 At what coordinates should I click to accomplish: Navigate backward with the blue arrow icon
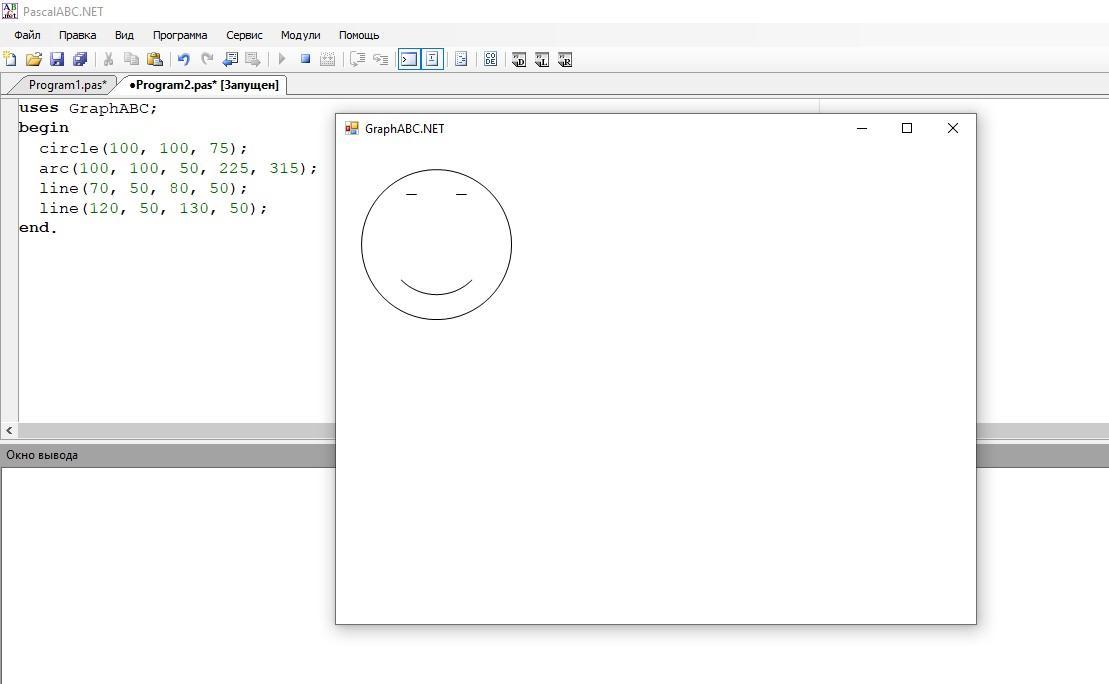click(230, 59)
